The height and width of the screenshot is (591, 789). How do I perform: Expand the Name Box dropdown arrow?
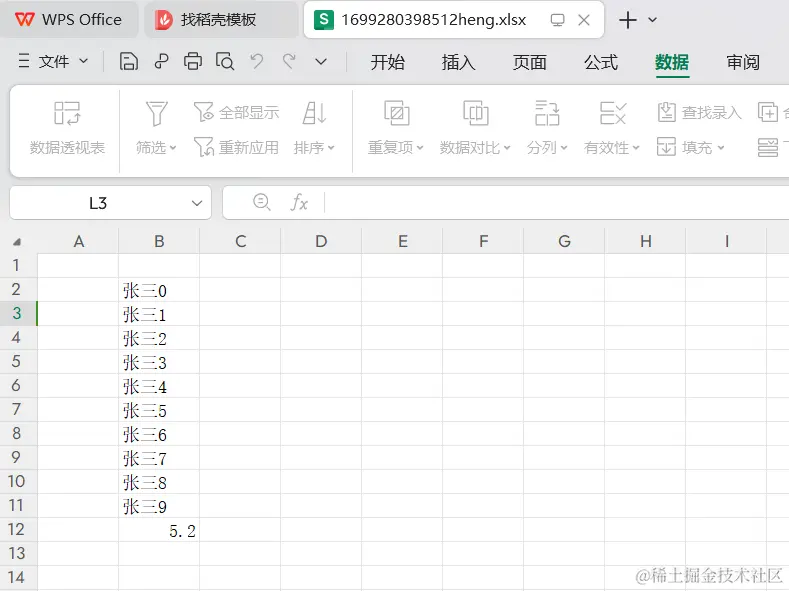197,203
